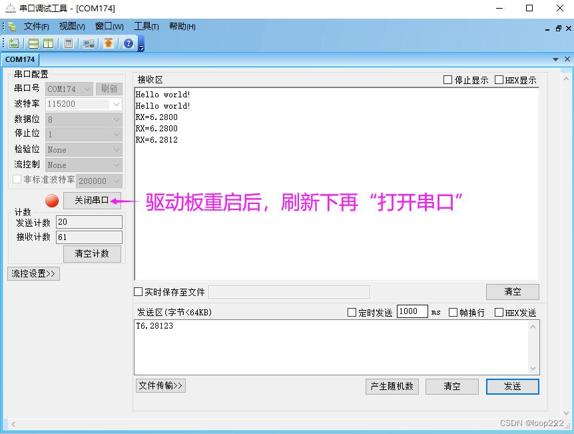Open the 窗口(W) menu

point(109,26)
